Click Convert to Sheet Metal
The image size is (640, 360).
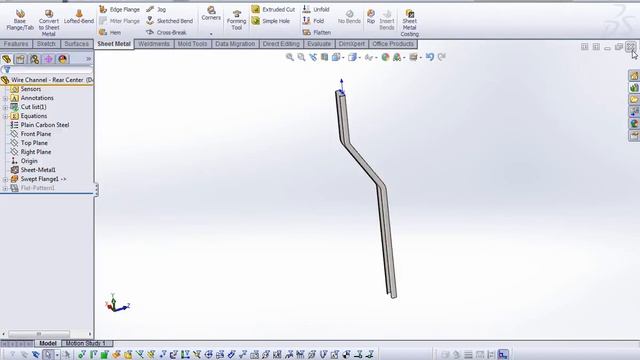pyautogui.click(x=49, y=23)
